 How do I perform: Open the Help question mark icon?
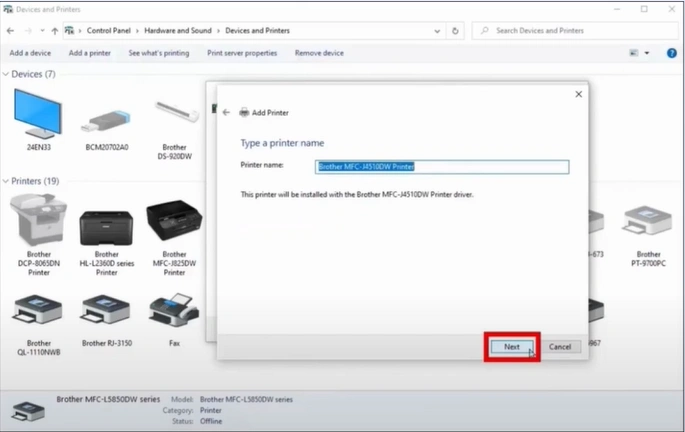click(670, 53)
